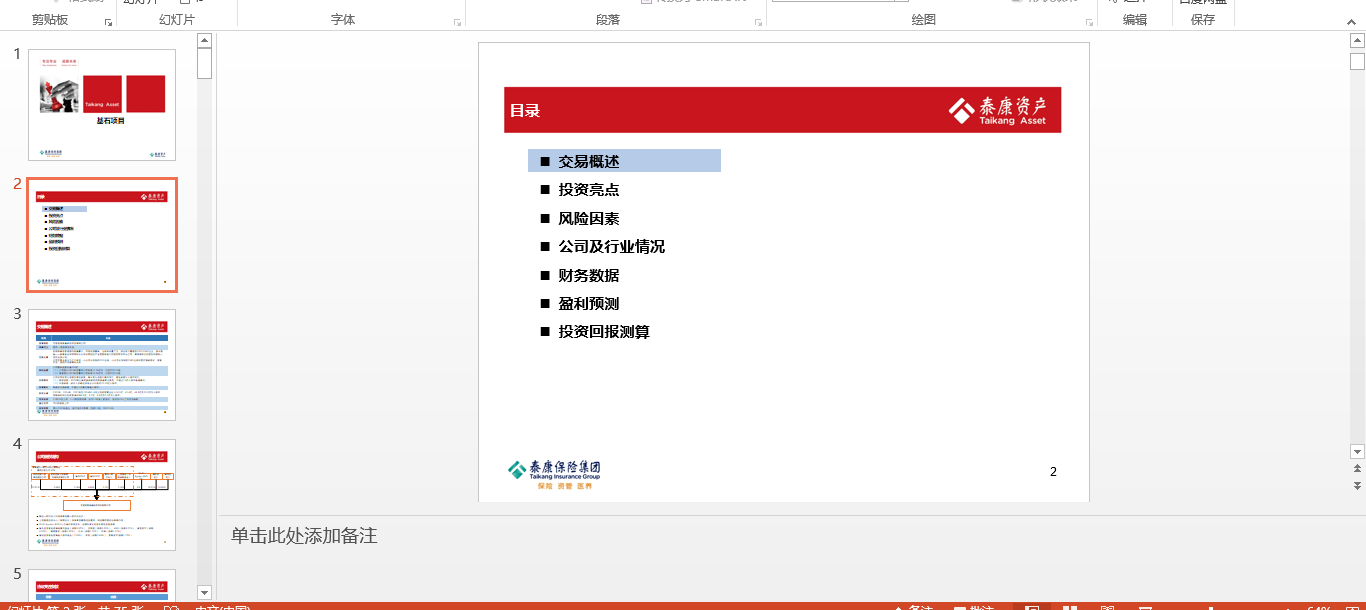Image resolution: width=1366 pixels, height=610 pixels.
Task: Click the 投资回报测算 bullet item
Action: (x=604, y=331)
